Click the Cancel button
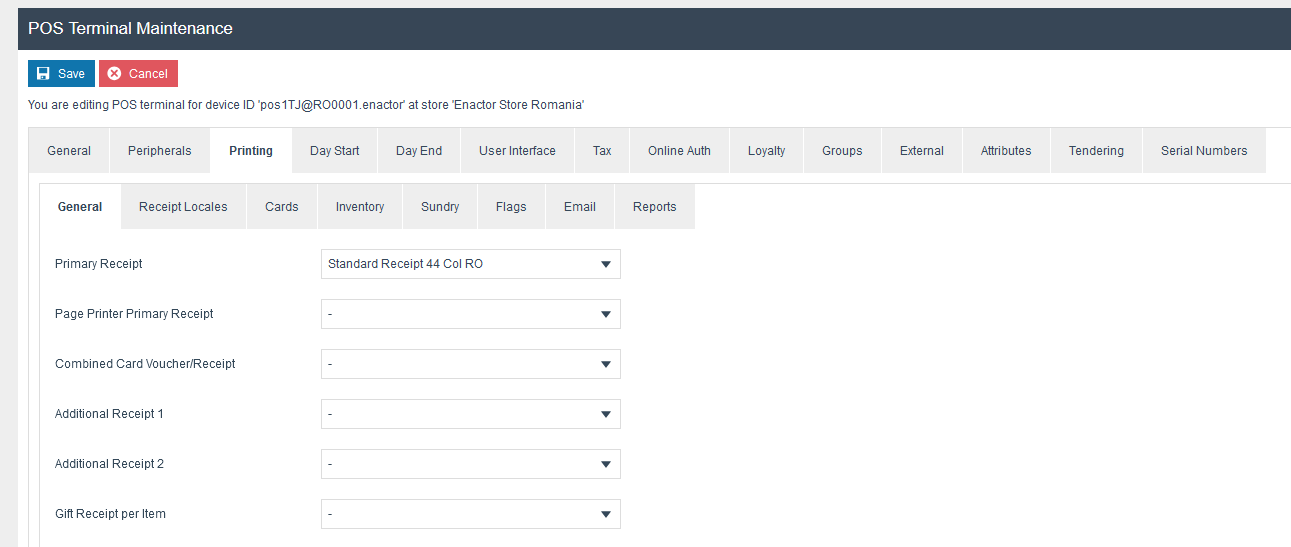Image resolution: width=1291 pixels, height=547 pixels. click(138, 74)
